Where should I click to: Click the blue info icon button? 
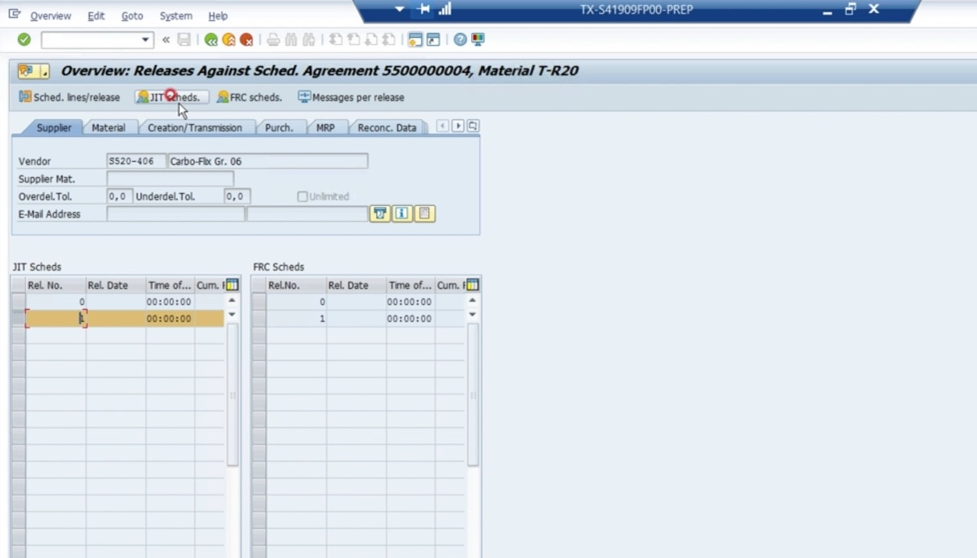click(402, 214)
